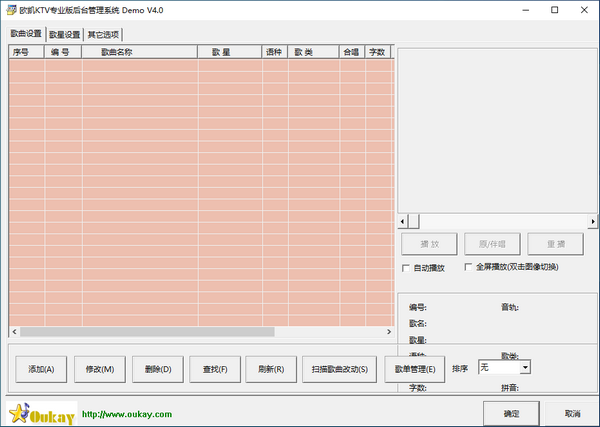Image resolution: width=600 pixels, height=427 pixels.
Task: Toggle the 全屏播放 checkbox
Action: coord(467,268)
